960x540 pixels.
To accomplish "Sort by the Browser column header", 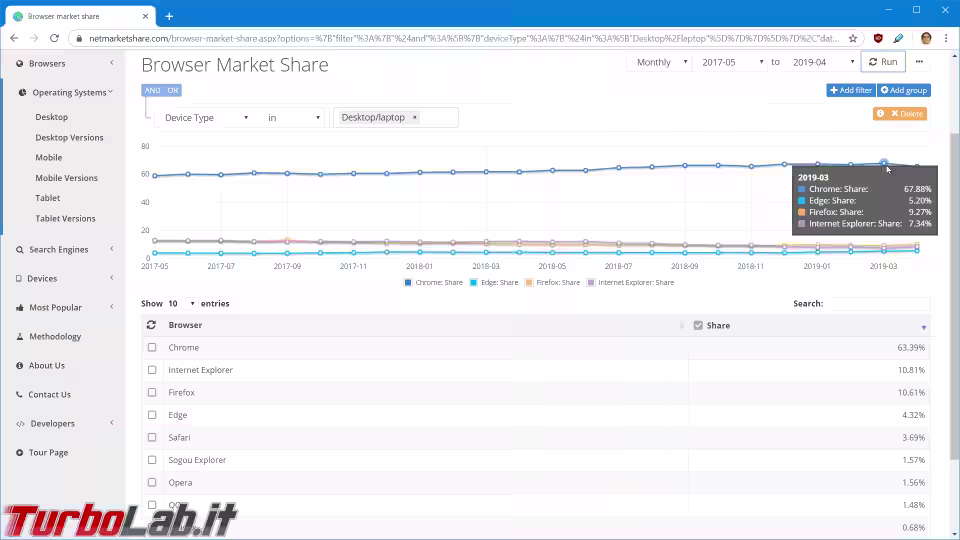I will point(185,325).
